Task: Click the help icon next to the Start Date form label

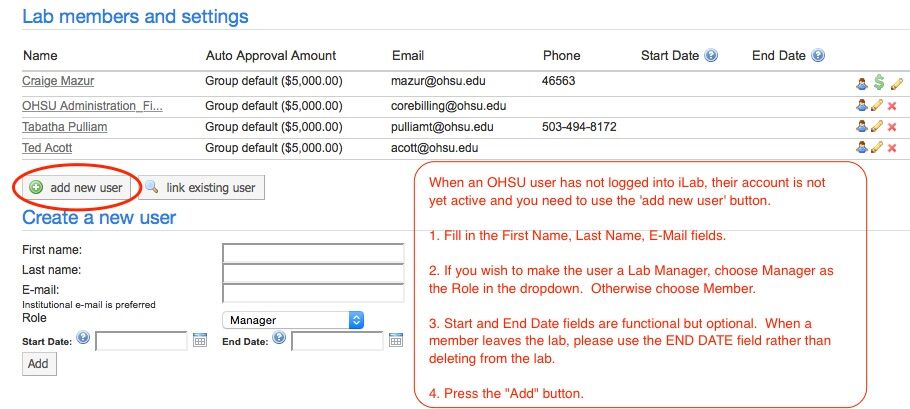Action: pos(83,338)
